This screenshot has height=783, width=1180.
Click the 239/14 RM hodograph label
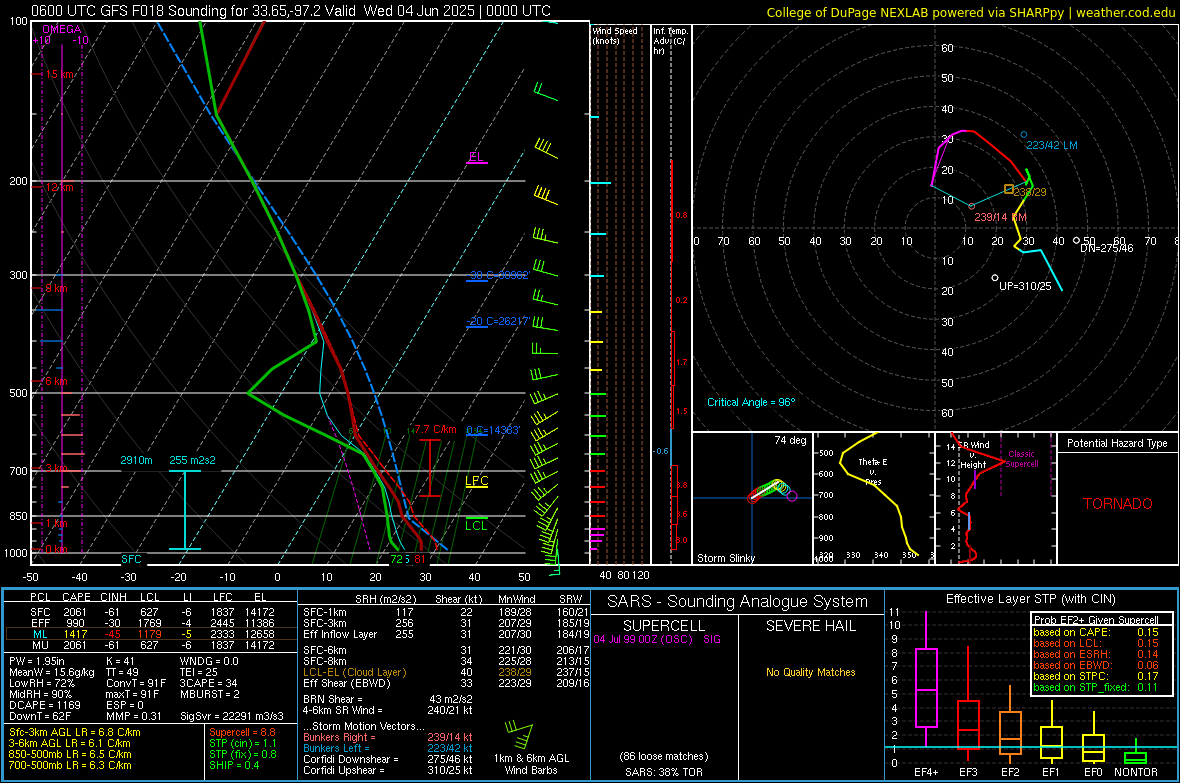(x=1000, y=217)
